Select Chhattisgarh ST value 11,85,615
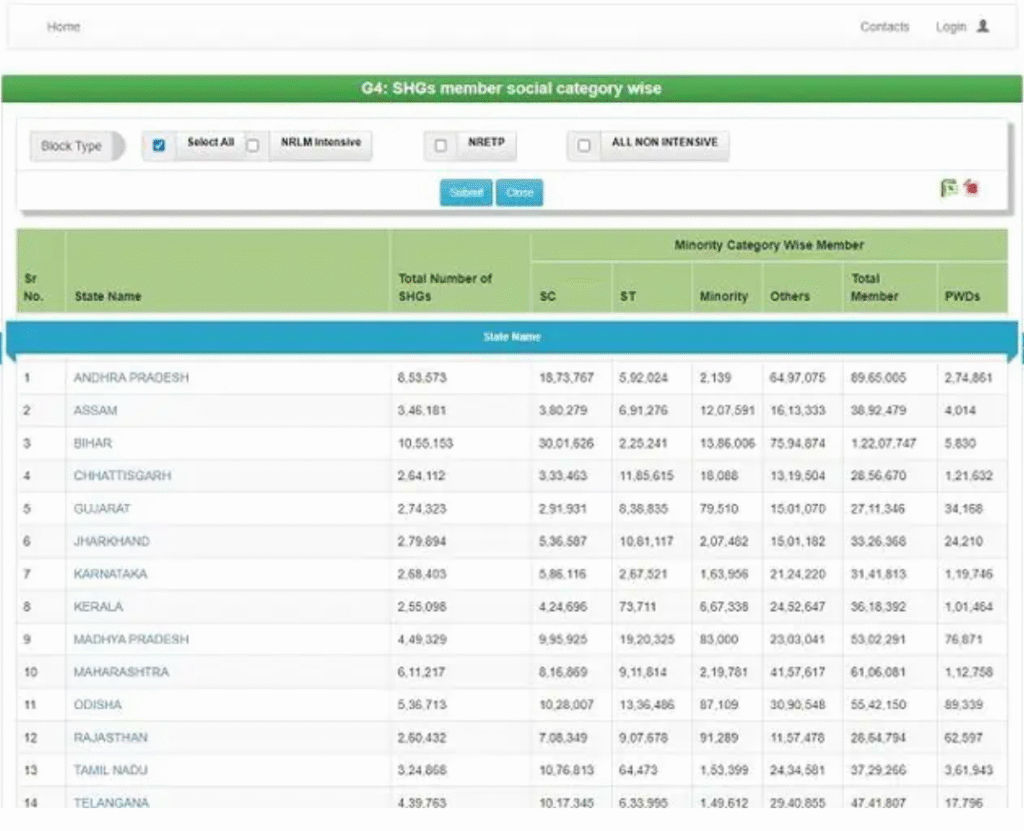This screenshot has width=1024, height=831. tap(646, 476)
